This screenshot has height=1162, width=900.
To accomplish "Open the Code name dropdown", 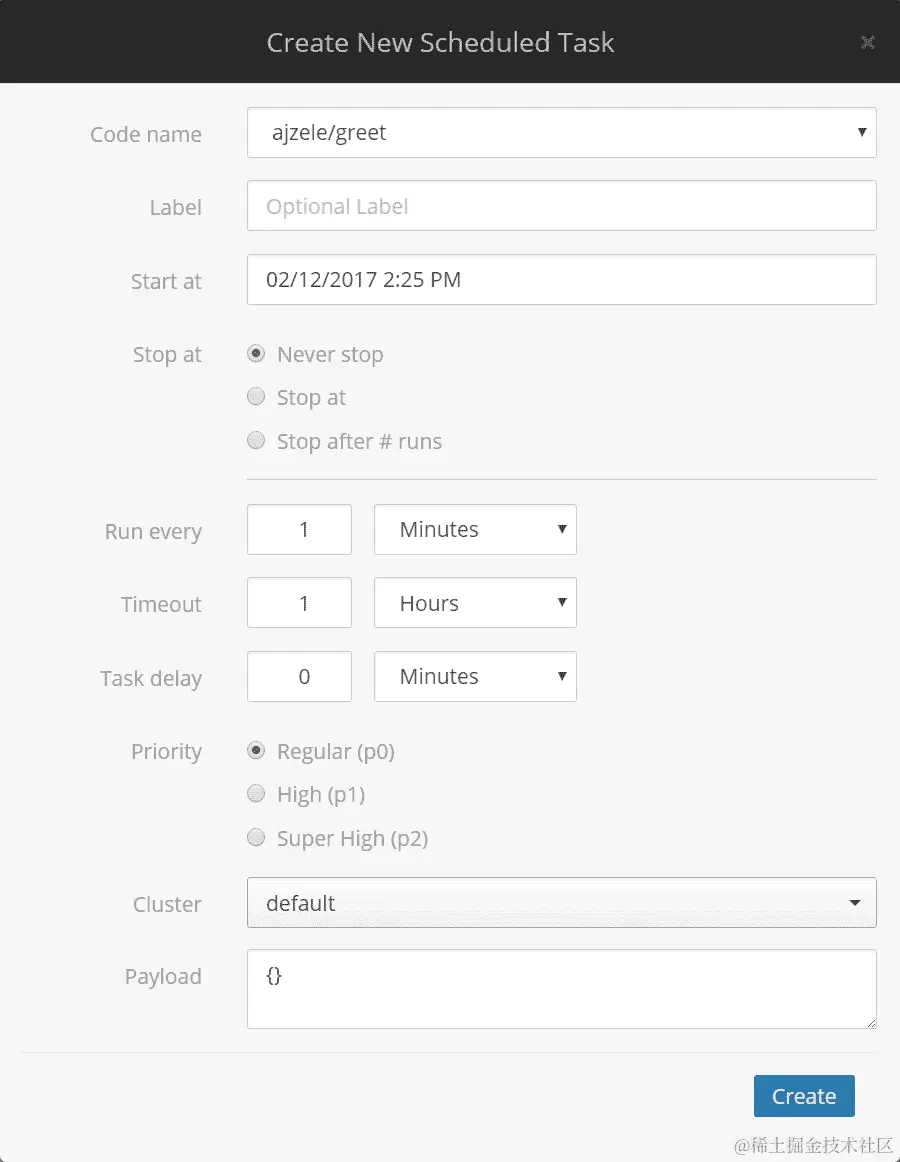I will click(561, 133).
